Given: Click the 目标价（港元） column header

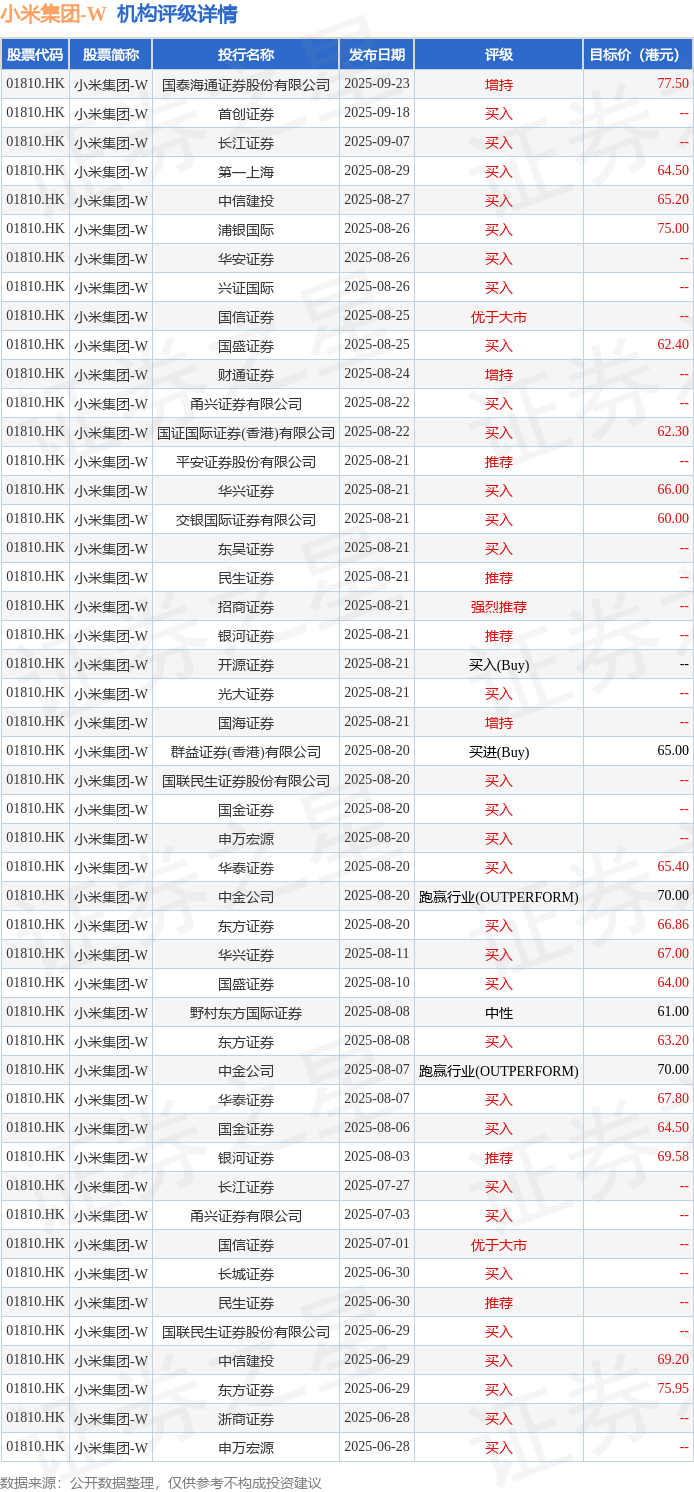Looking at the screenshot, I should 638,55.
